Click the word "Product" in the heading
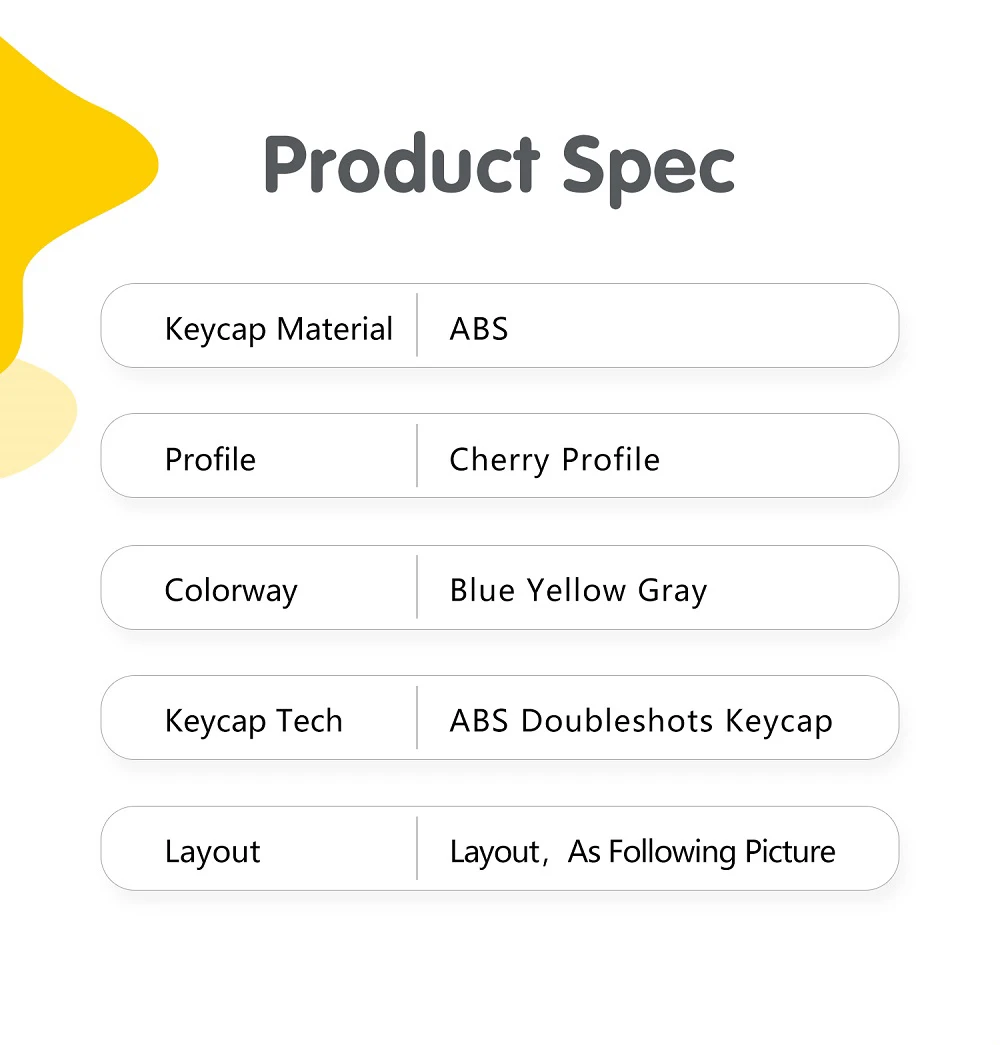 tap(401, 165)
